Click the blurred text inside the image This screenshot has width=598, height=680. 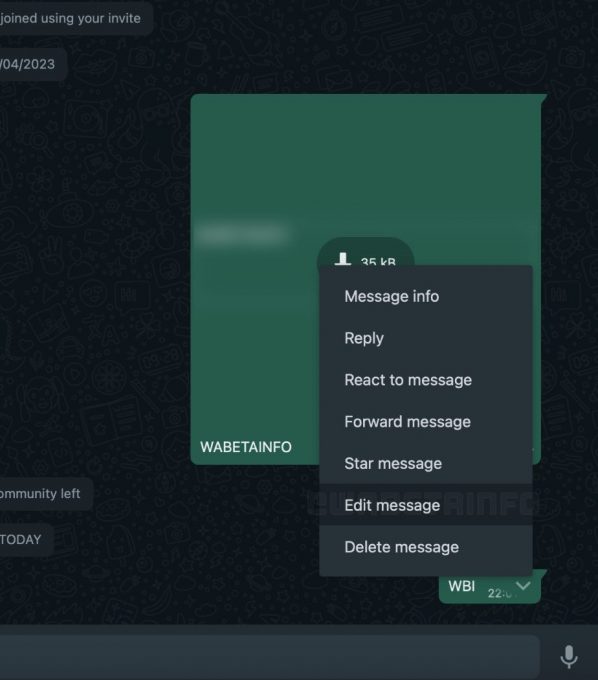point(242,234)
